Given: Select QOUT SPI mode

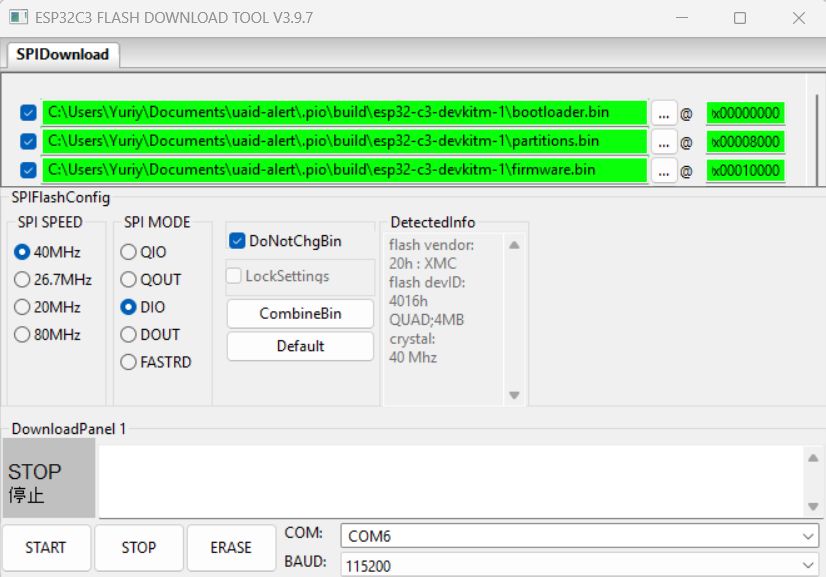Looking at the screenshot, I should 151,279.
